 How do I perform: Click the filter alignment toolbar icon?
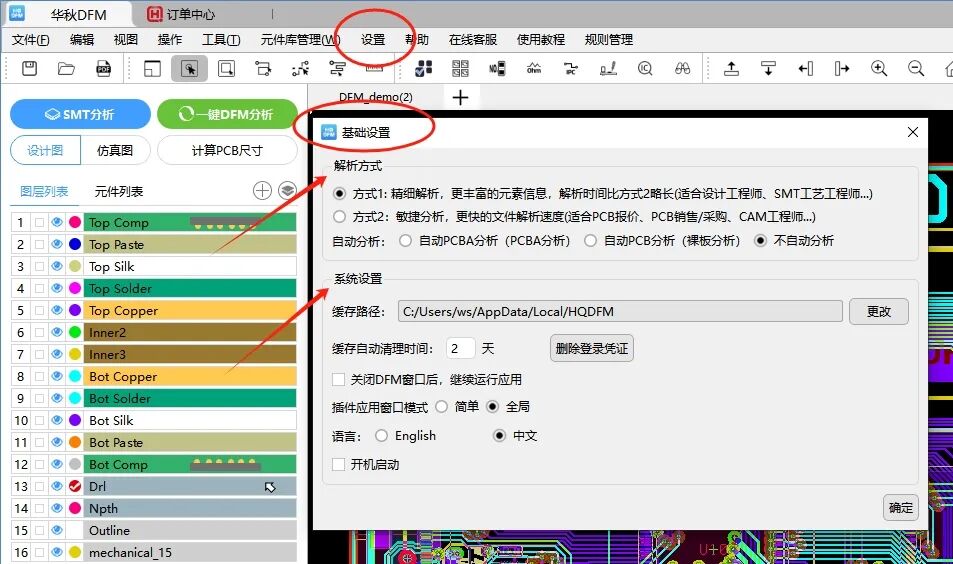point(337,69)
